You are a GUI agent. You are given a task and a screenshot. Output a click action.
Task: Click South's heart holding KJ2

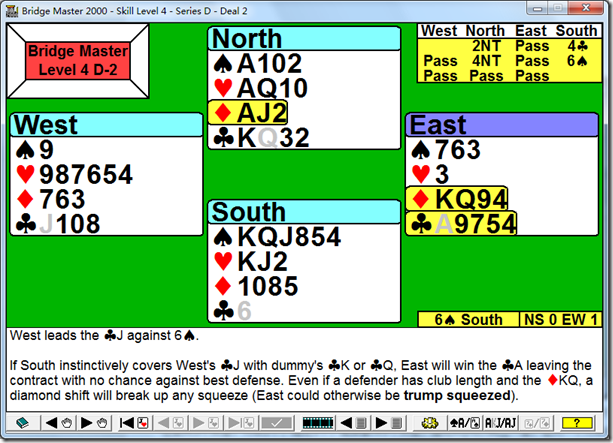coord(251,262)
